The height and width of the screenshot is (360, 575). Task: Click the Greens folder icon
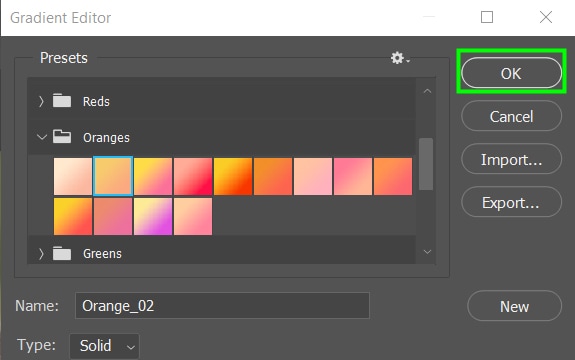(62, 253)
